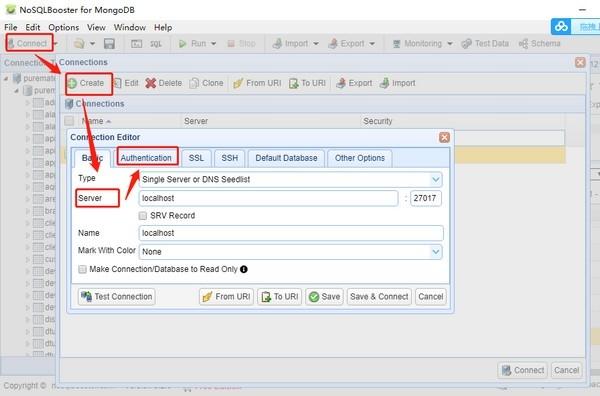Check Make Connection/Database to Read Only
Screen dimensions: 600x396
82,269
